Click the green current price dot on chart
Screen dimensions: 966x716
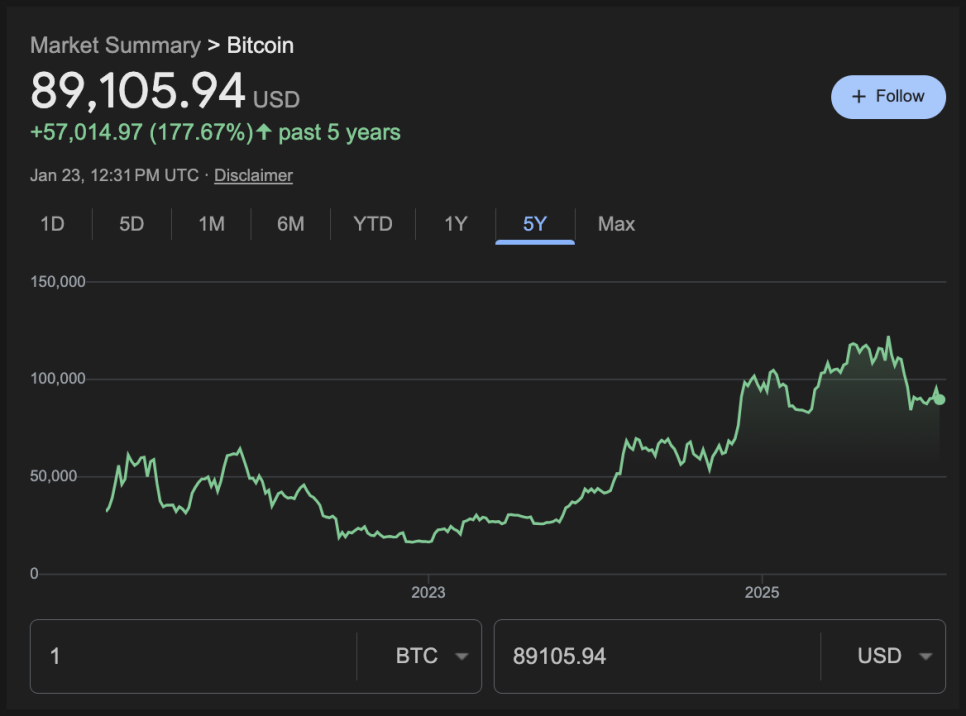coord(939,399)
